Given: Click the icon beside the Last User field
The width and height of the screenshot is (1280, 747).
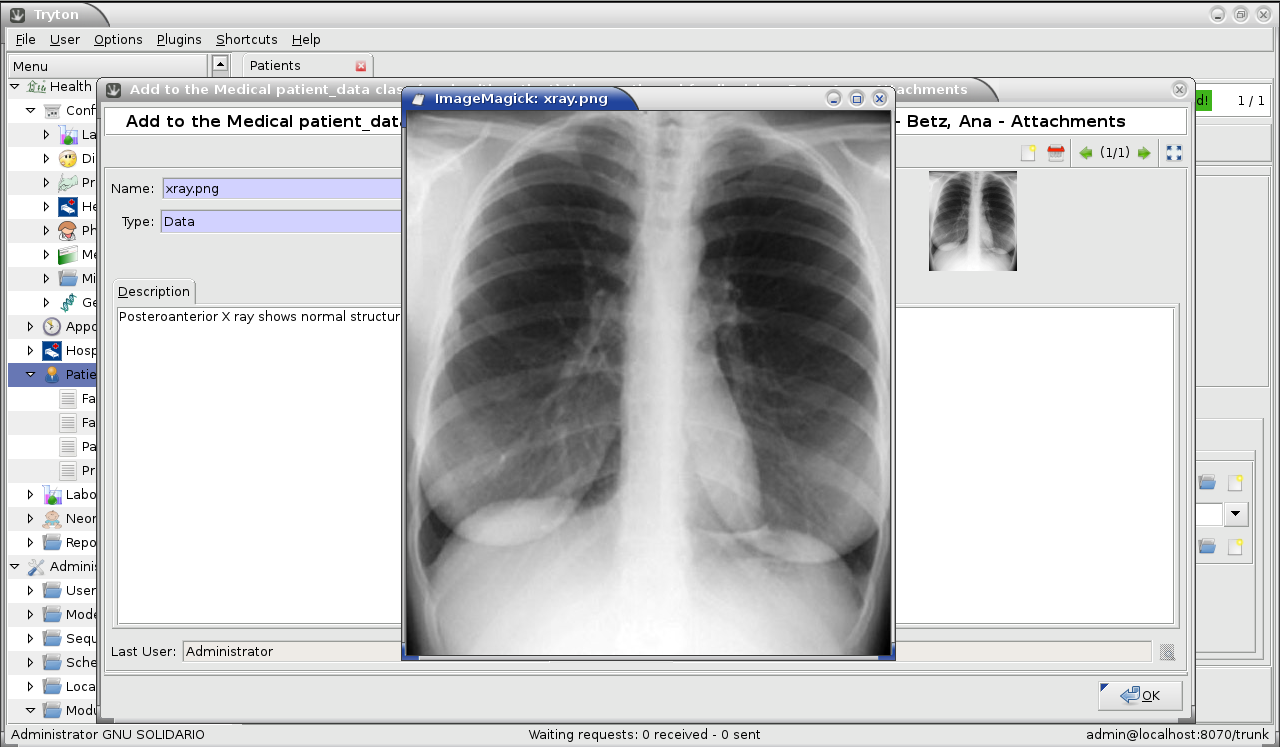Looking at the screenshot, I should 1166,651.
